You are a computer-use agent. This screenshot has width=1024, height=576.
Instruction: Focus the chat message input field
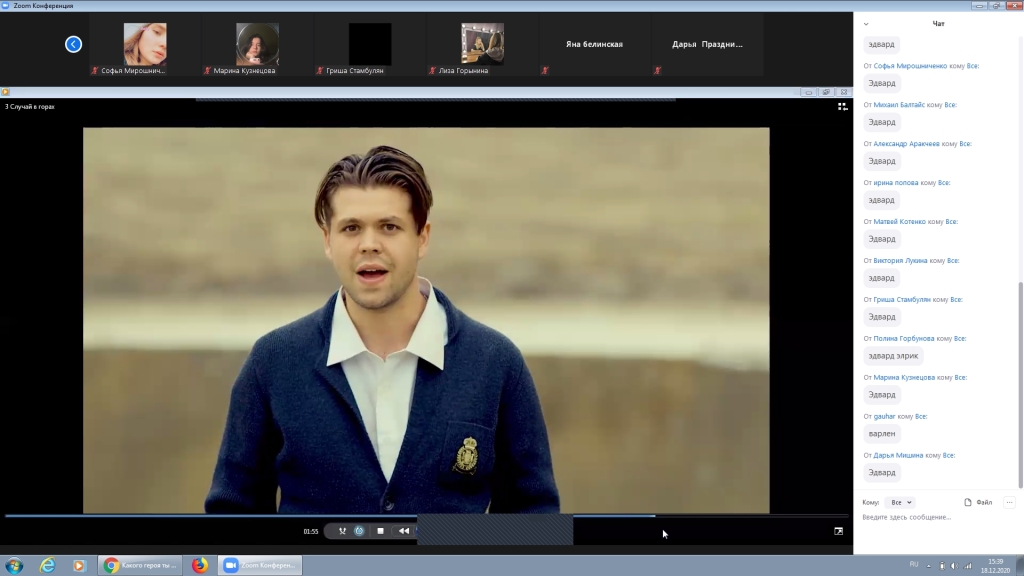coord(938,517)
